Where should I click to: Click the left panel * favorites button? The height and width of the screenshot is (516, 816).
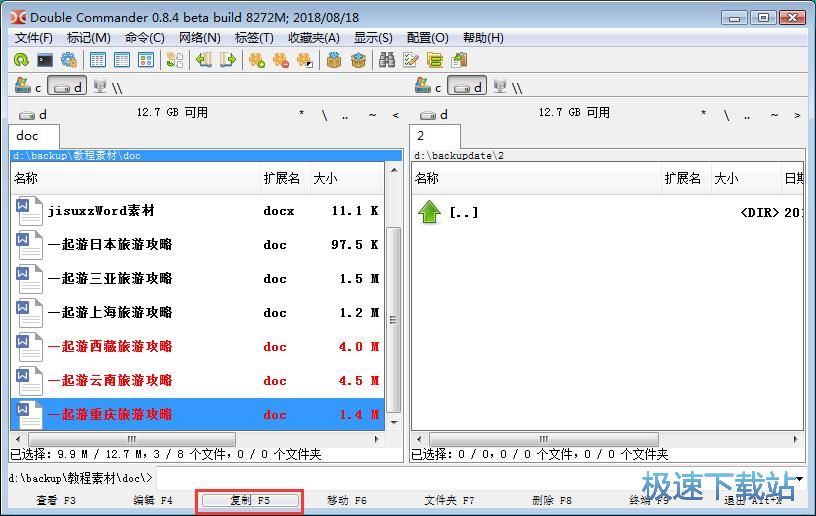coord(301,113)
